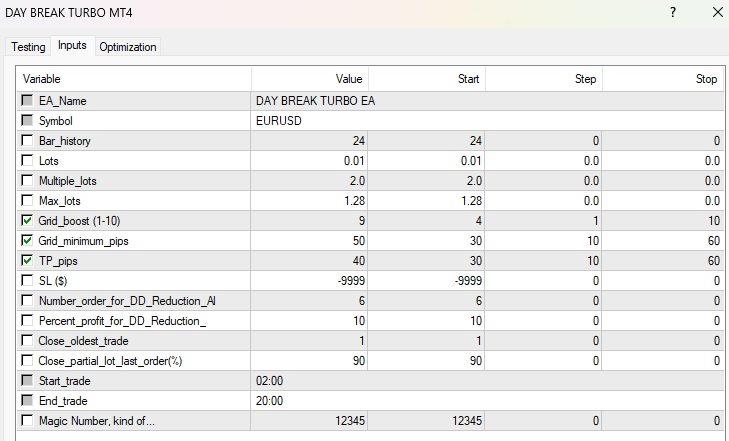This screenshot has width=729, height=441.
Task: Edit the Magic Number start value 12345
Action: coord(426,421)
